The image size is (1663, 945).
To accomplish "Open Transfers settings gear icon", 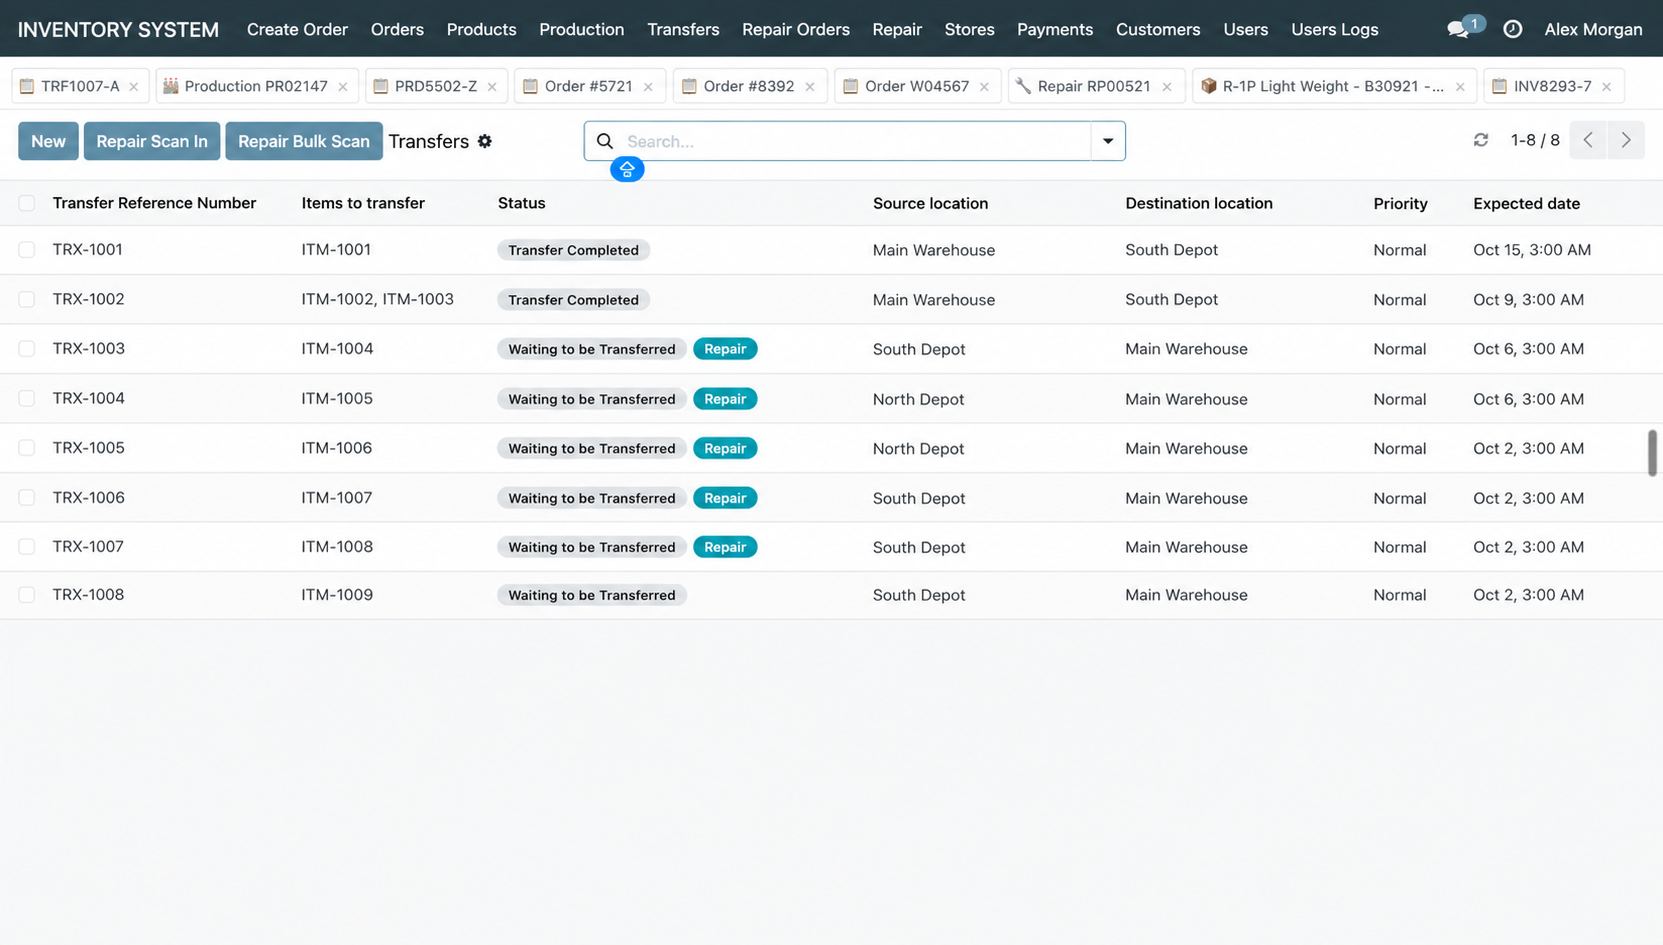I will coord(485,141).
